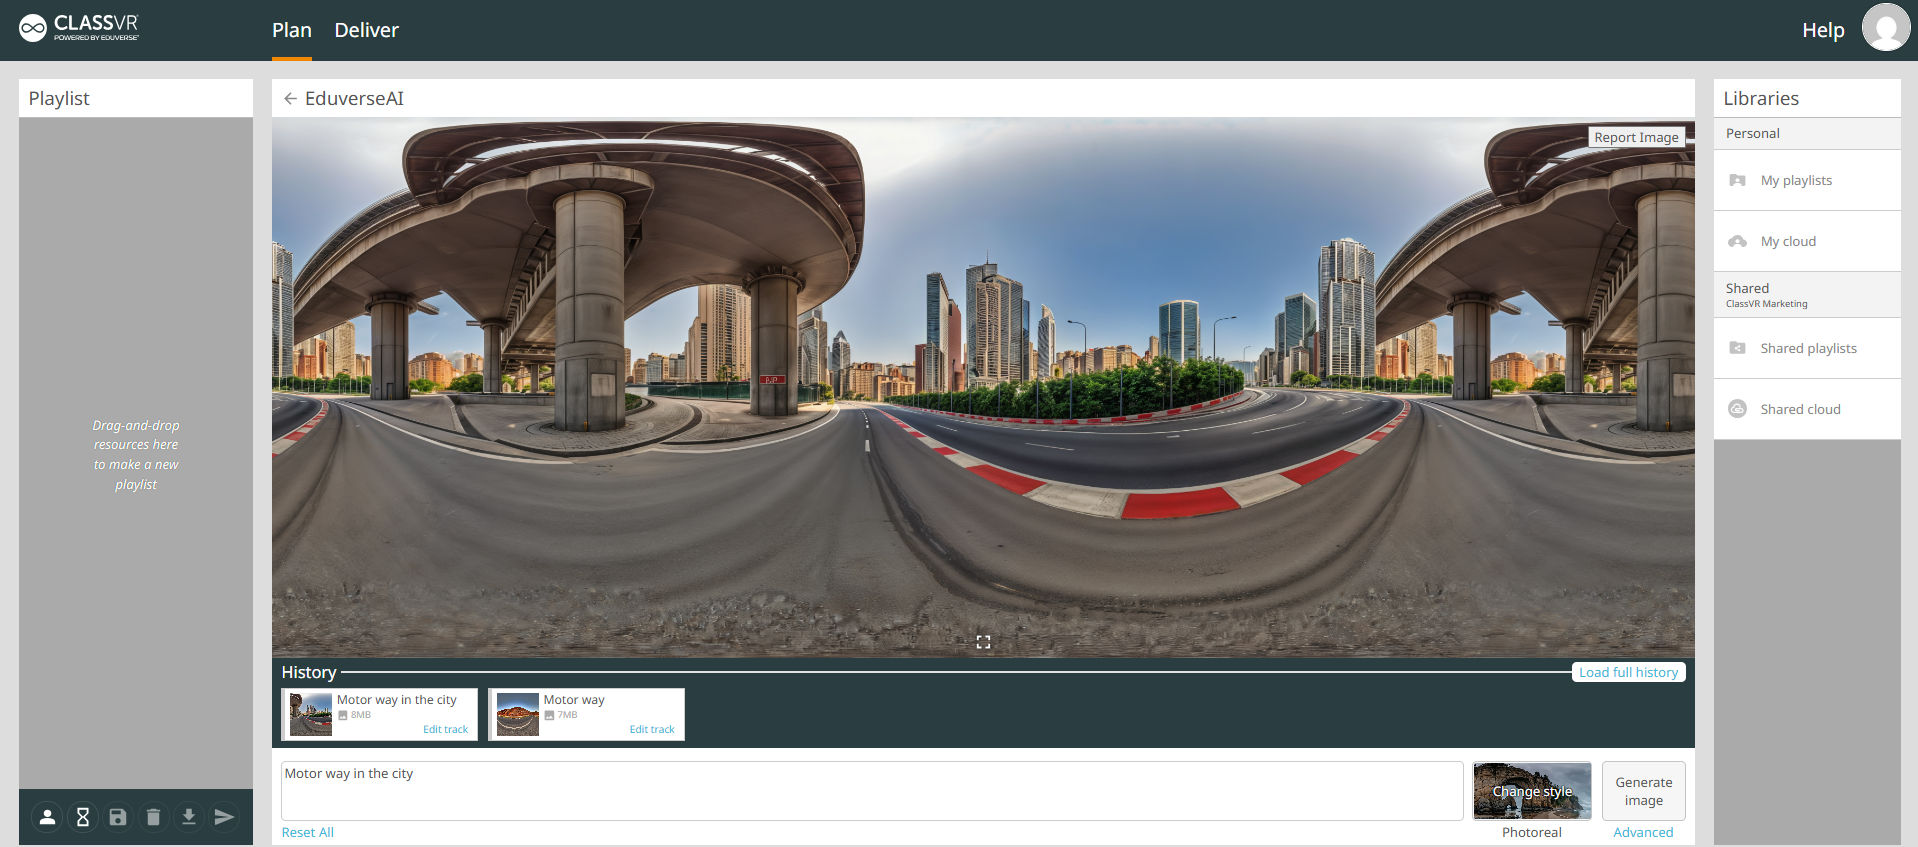Click the hourglass timer icon
Viewport: 1918px width, 847px height.
83,817
